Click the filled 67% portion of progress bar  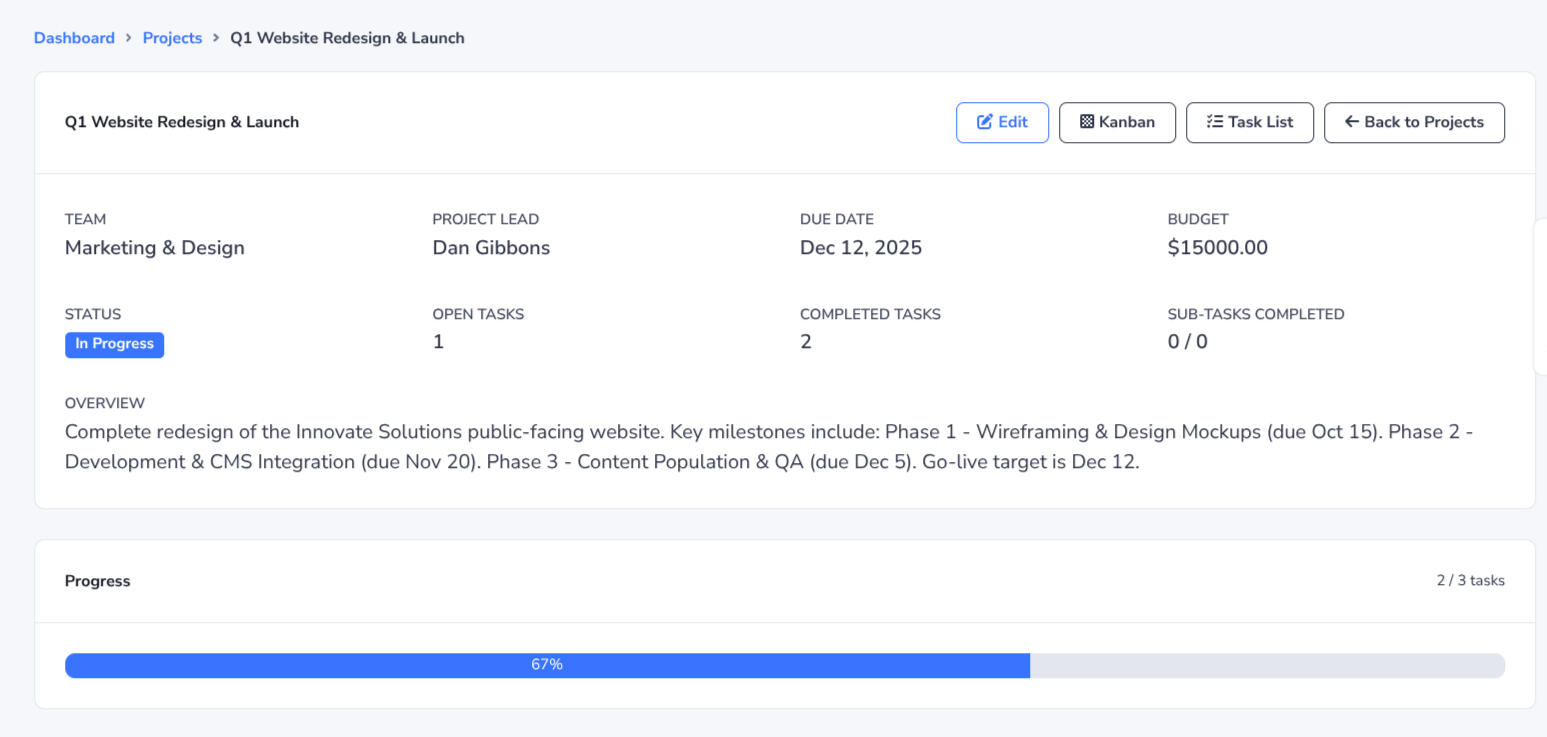[x=547, y=665]
